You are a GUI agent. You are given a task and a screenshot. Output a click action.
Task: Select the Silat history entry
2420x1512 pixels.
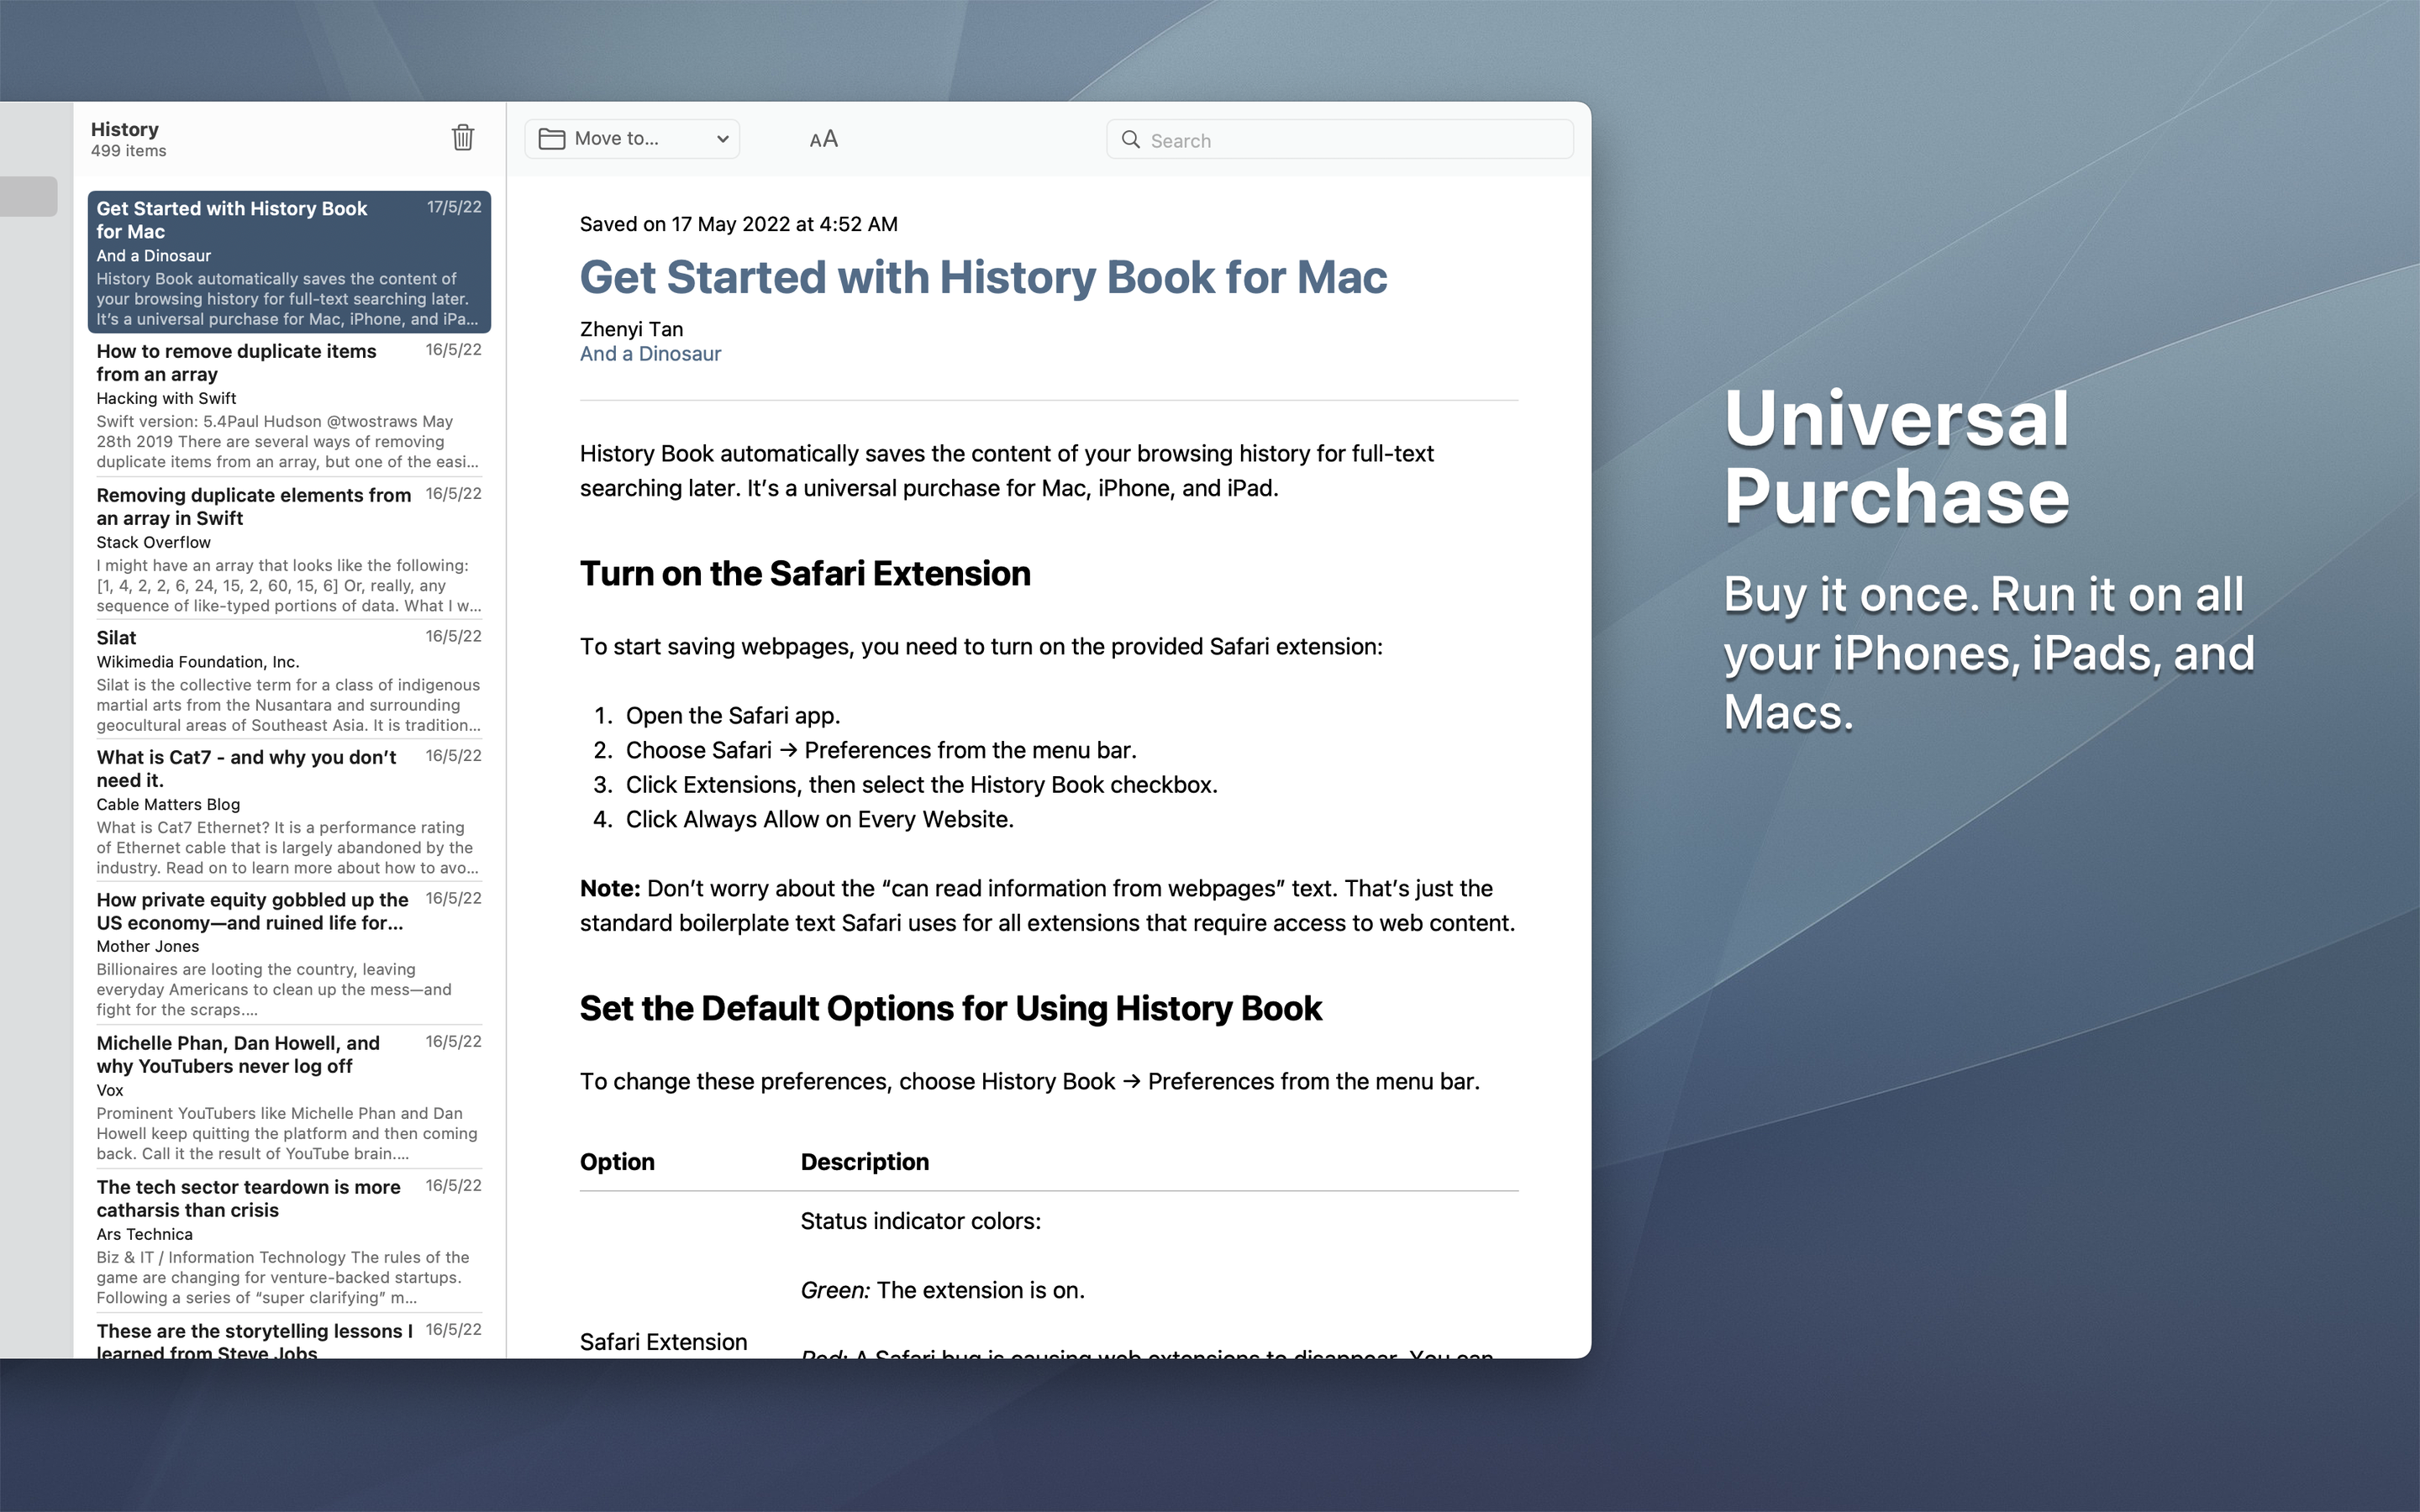pos(289,680)
